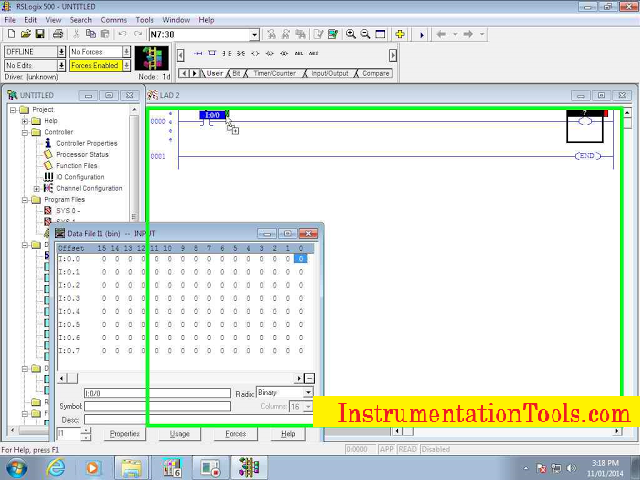Image resolution: width=640 pixels, height=480 pixels.
Task: Insert the ABL instruction
Action: click(299, 53)
